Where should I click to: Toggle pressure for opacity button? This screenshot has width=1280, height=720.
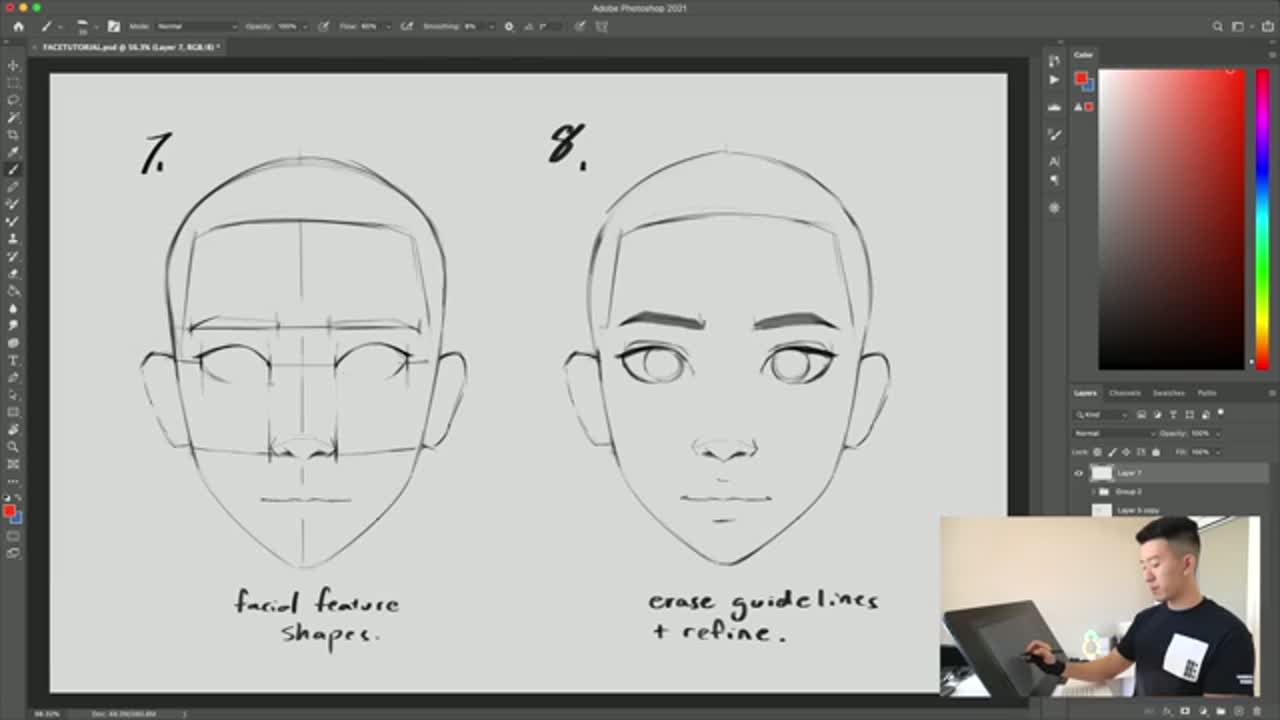324,27
